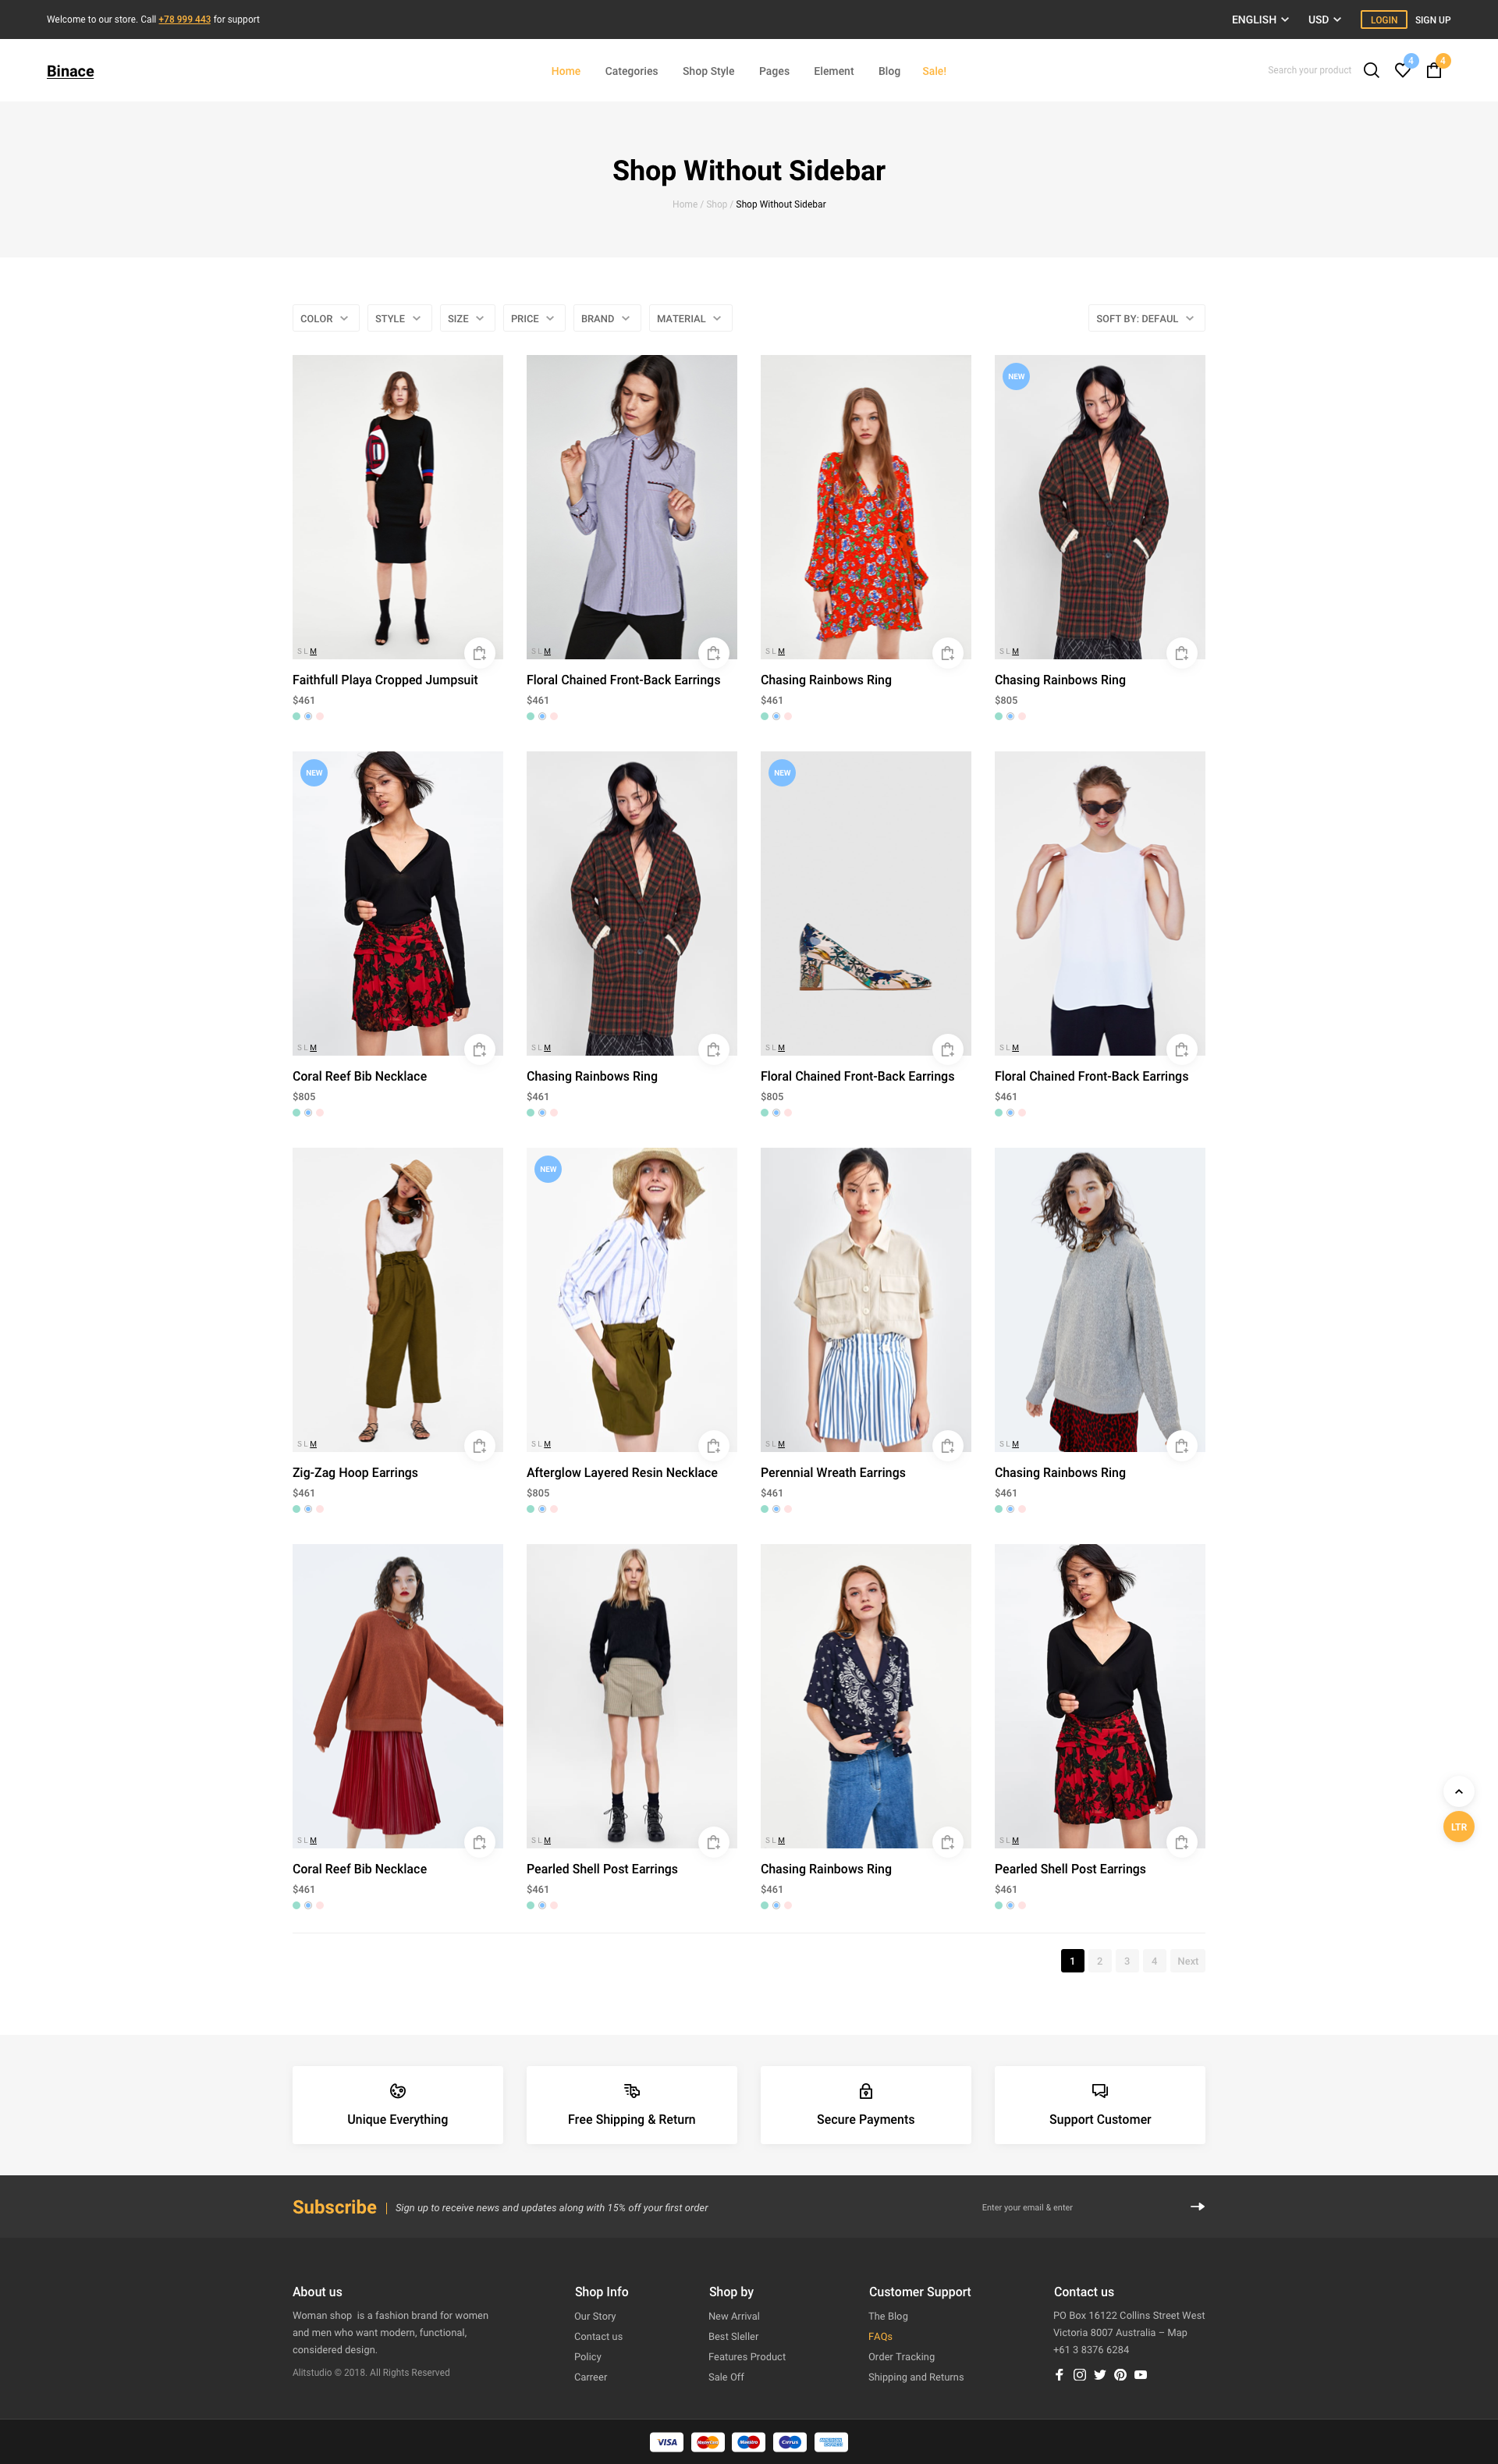Select size M on Zig-Zag Hoop Earrings

click(313, 1444)
